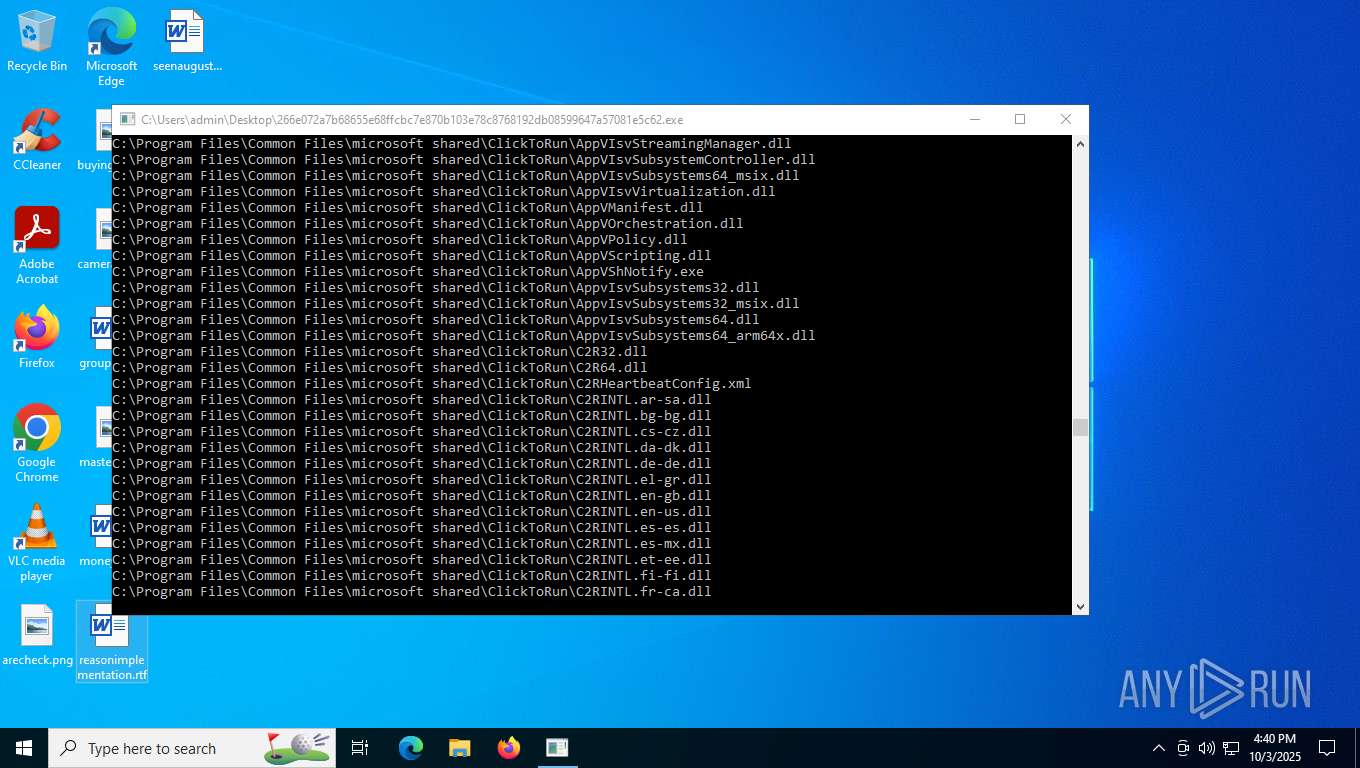Image resolution: width=1360 pixels, height=768 pixels.
Task: Click the AppVIsvStreamingManager.dll line
Action: [x=452, y=144]
